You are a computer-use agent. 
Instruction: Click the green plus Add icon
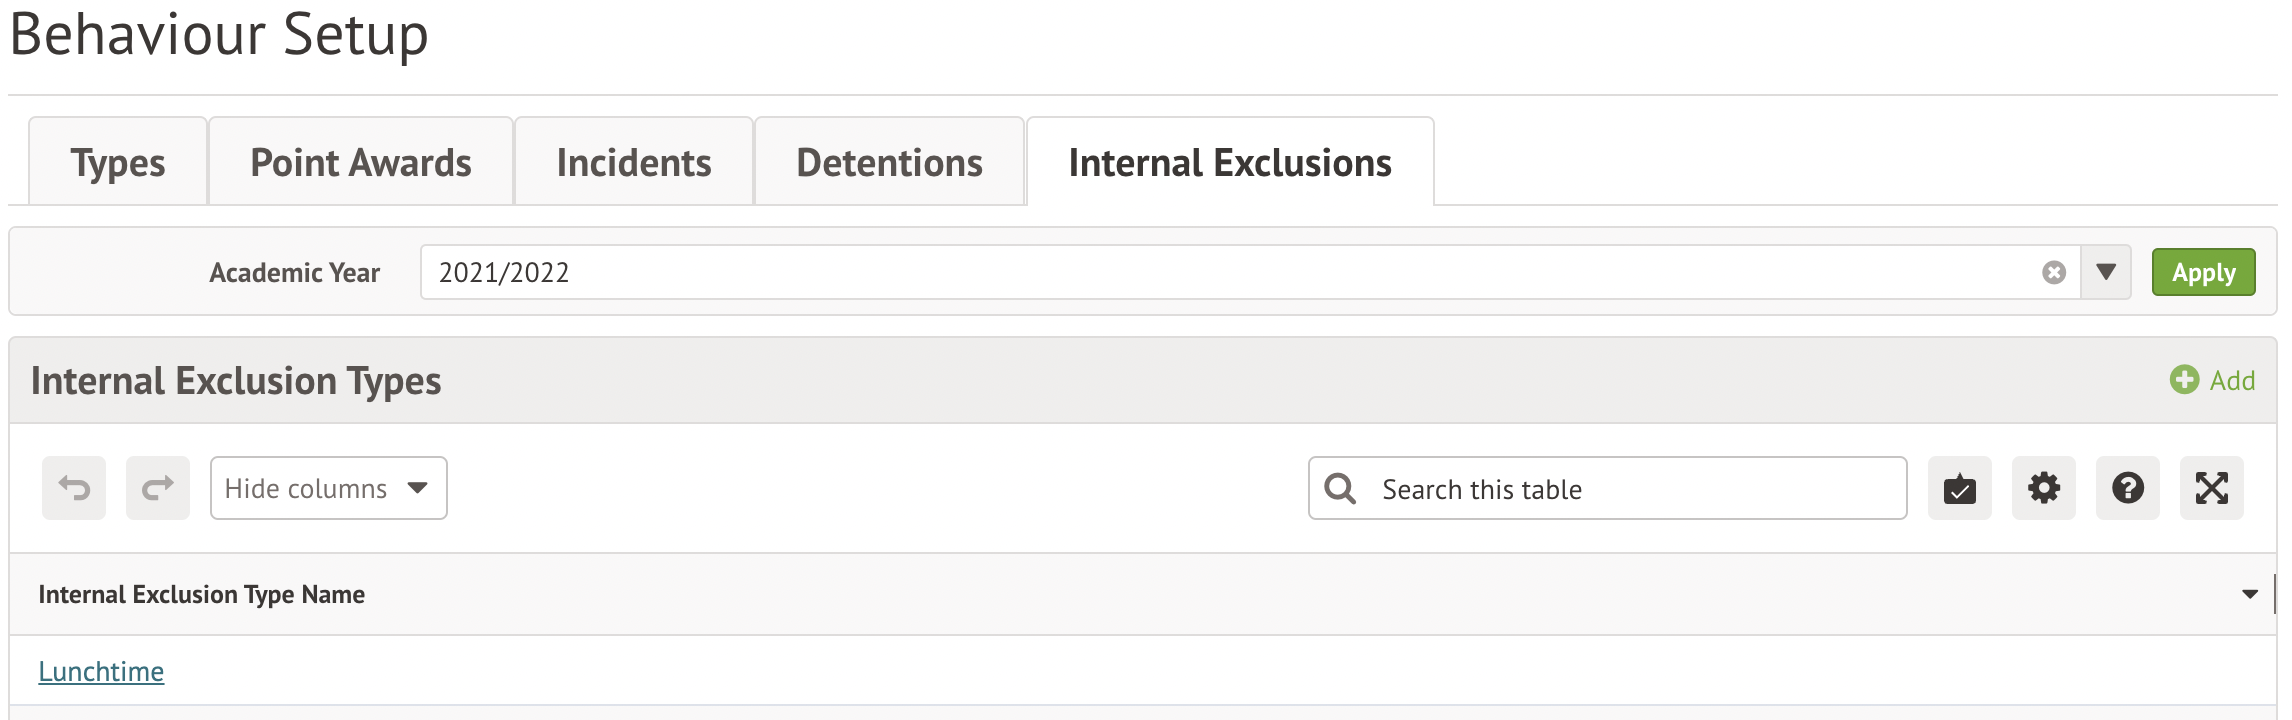pyautogui.click(x=2184, y=380)
